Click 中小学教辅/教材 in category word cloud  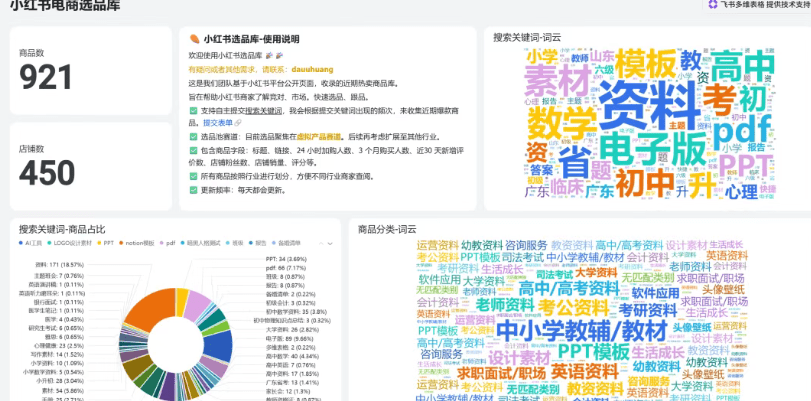(x=567, y=329)
